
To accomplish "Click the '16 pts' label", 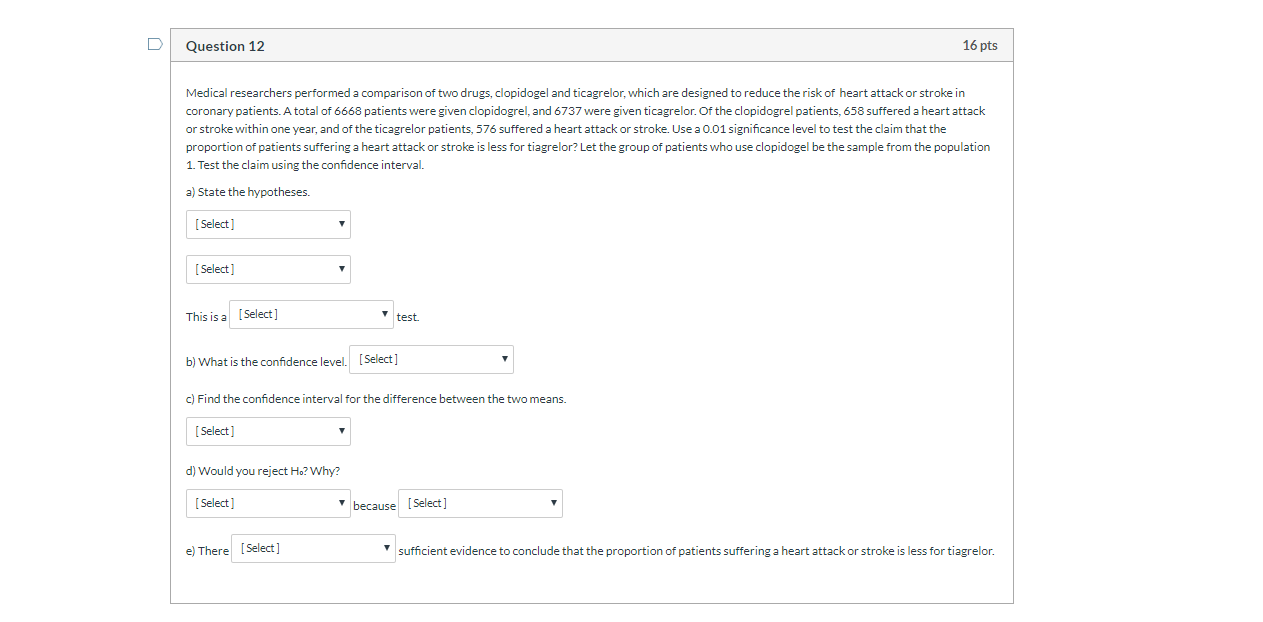I will click(980, 45).
